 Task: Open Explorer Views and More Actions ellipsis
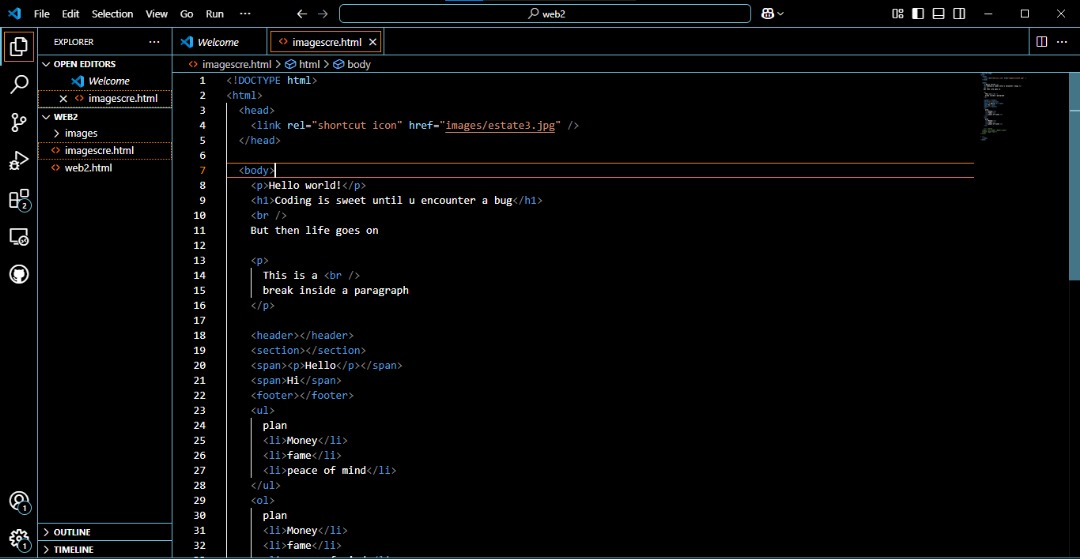click(x=154, y=42)
